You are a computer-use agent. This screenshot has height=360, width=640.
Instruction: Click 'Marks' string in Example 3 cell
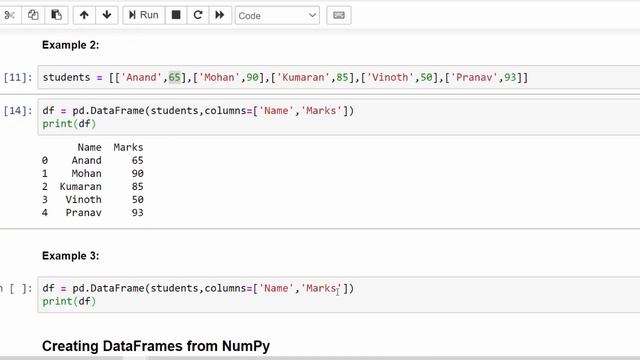[x=321, y=288]
